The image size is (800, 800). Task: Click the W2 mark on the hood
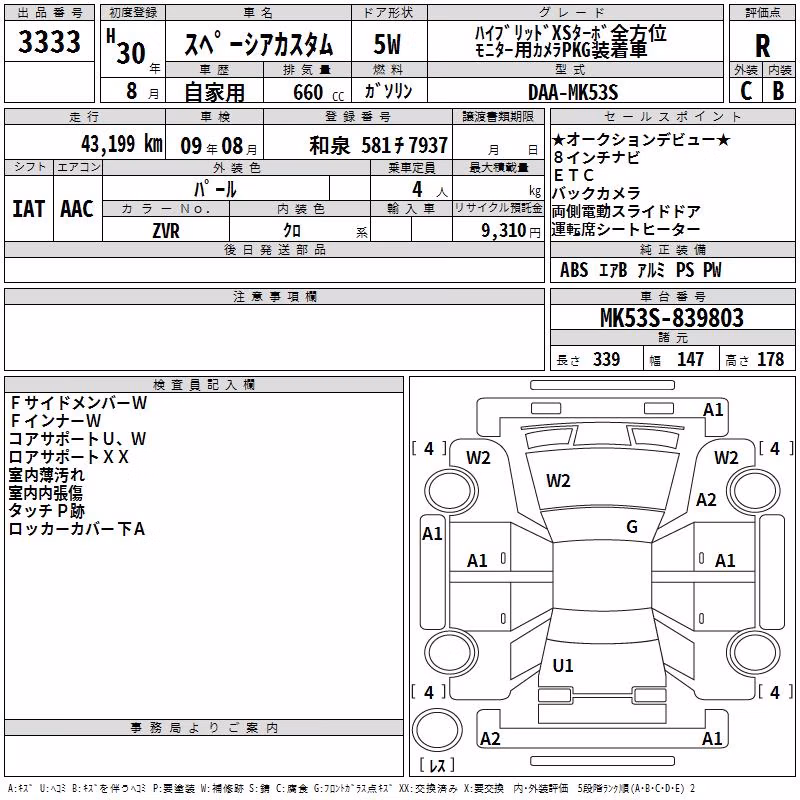pos(558,481)
